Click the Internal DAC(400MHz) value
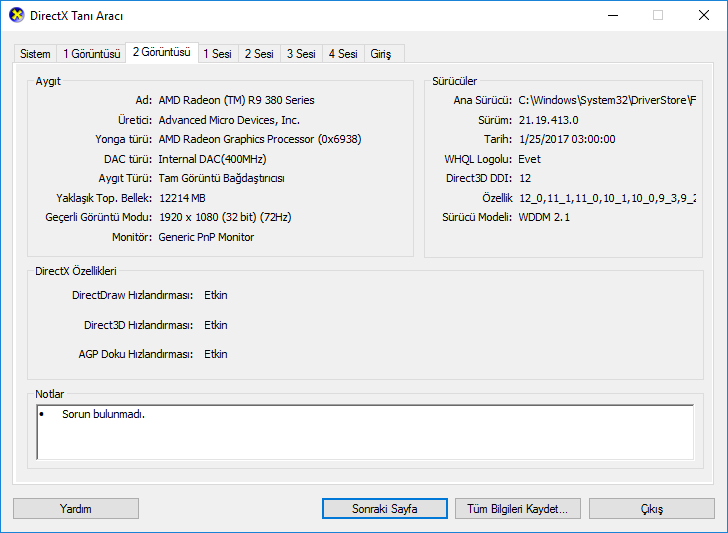Viewport: 728px width, 533px height. pyautogui.click(x=212, y=159)
